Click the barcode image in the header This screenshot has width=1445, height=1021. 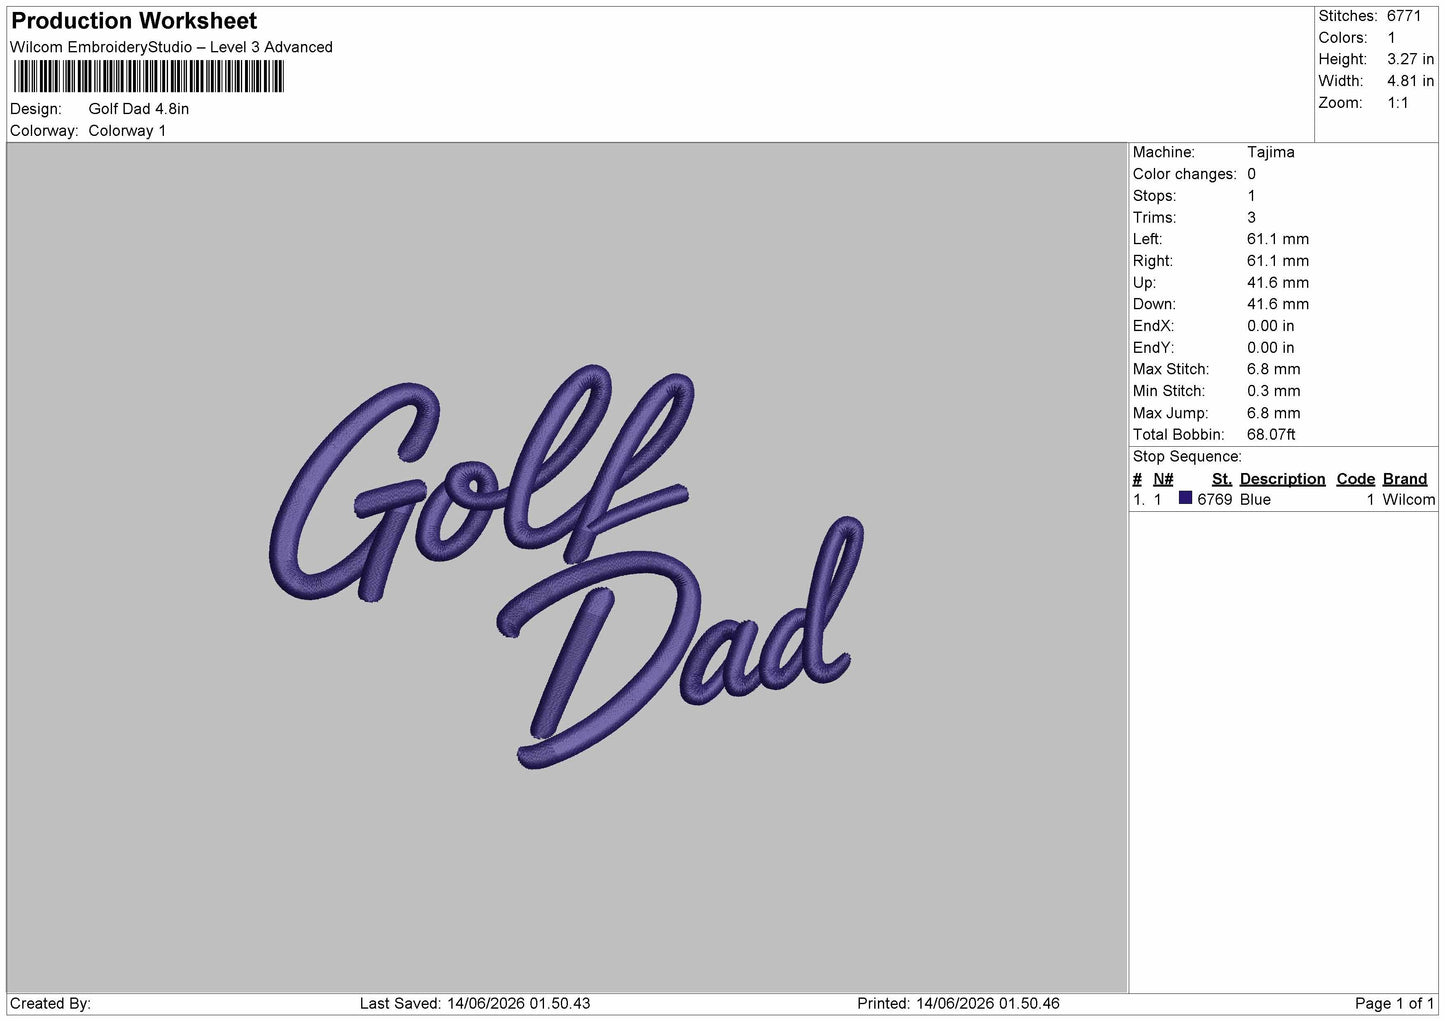(149, 77)
